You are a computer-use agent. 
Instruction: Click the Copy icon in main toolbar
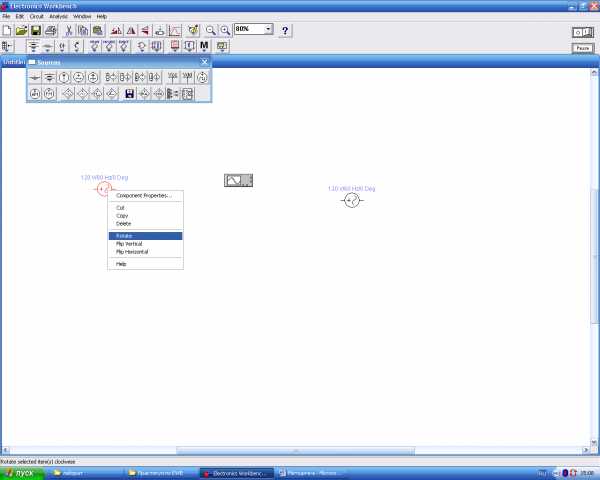coord(83,30)
